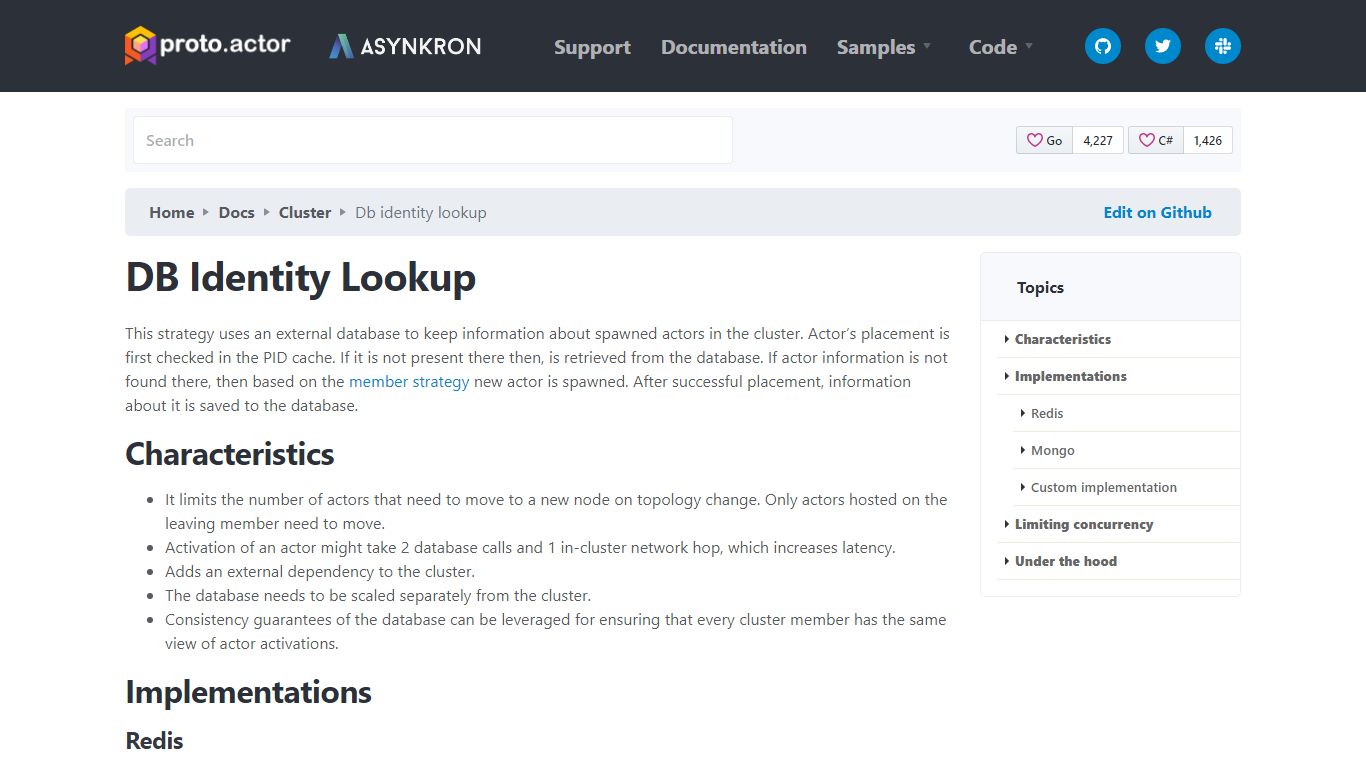Open Edit on Github link
This screenshot has height=768, width=1366.
click(1157, 212)
